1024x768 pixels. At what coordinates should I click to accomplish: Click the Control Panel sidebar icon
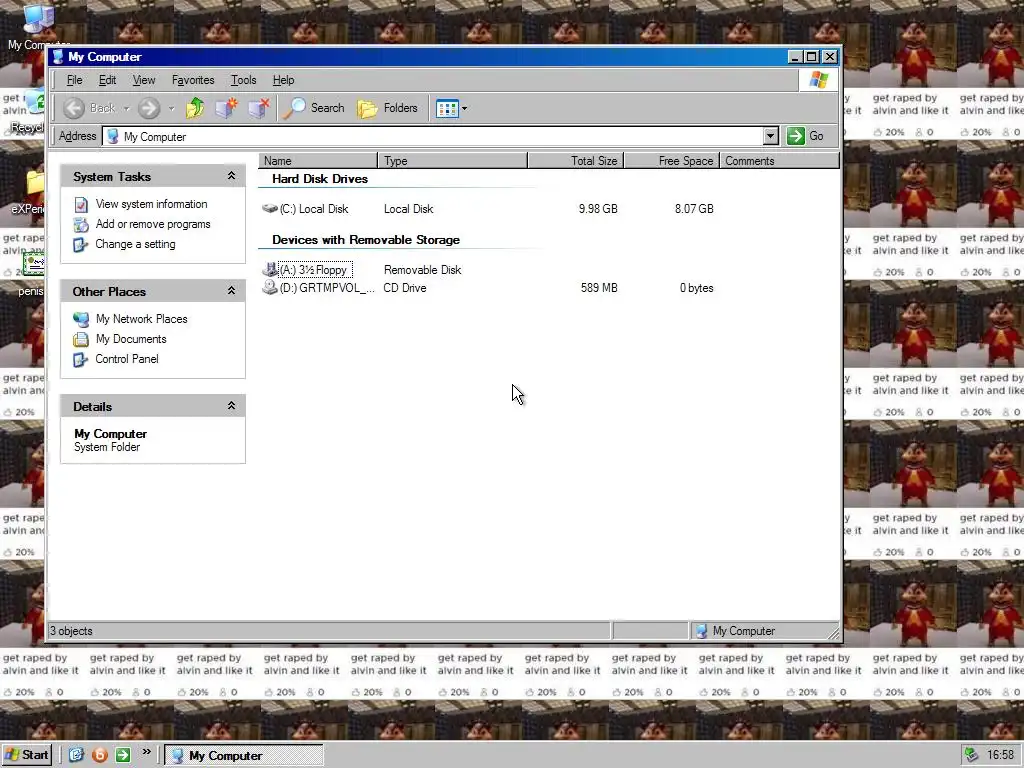pyautogui.click(x=81, y=359)
